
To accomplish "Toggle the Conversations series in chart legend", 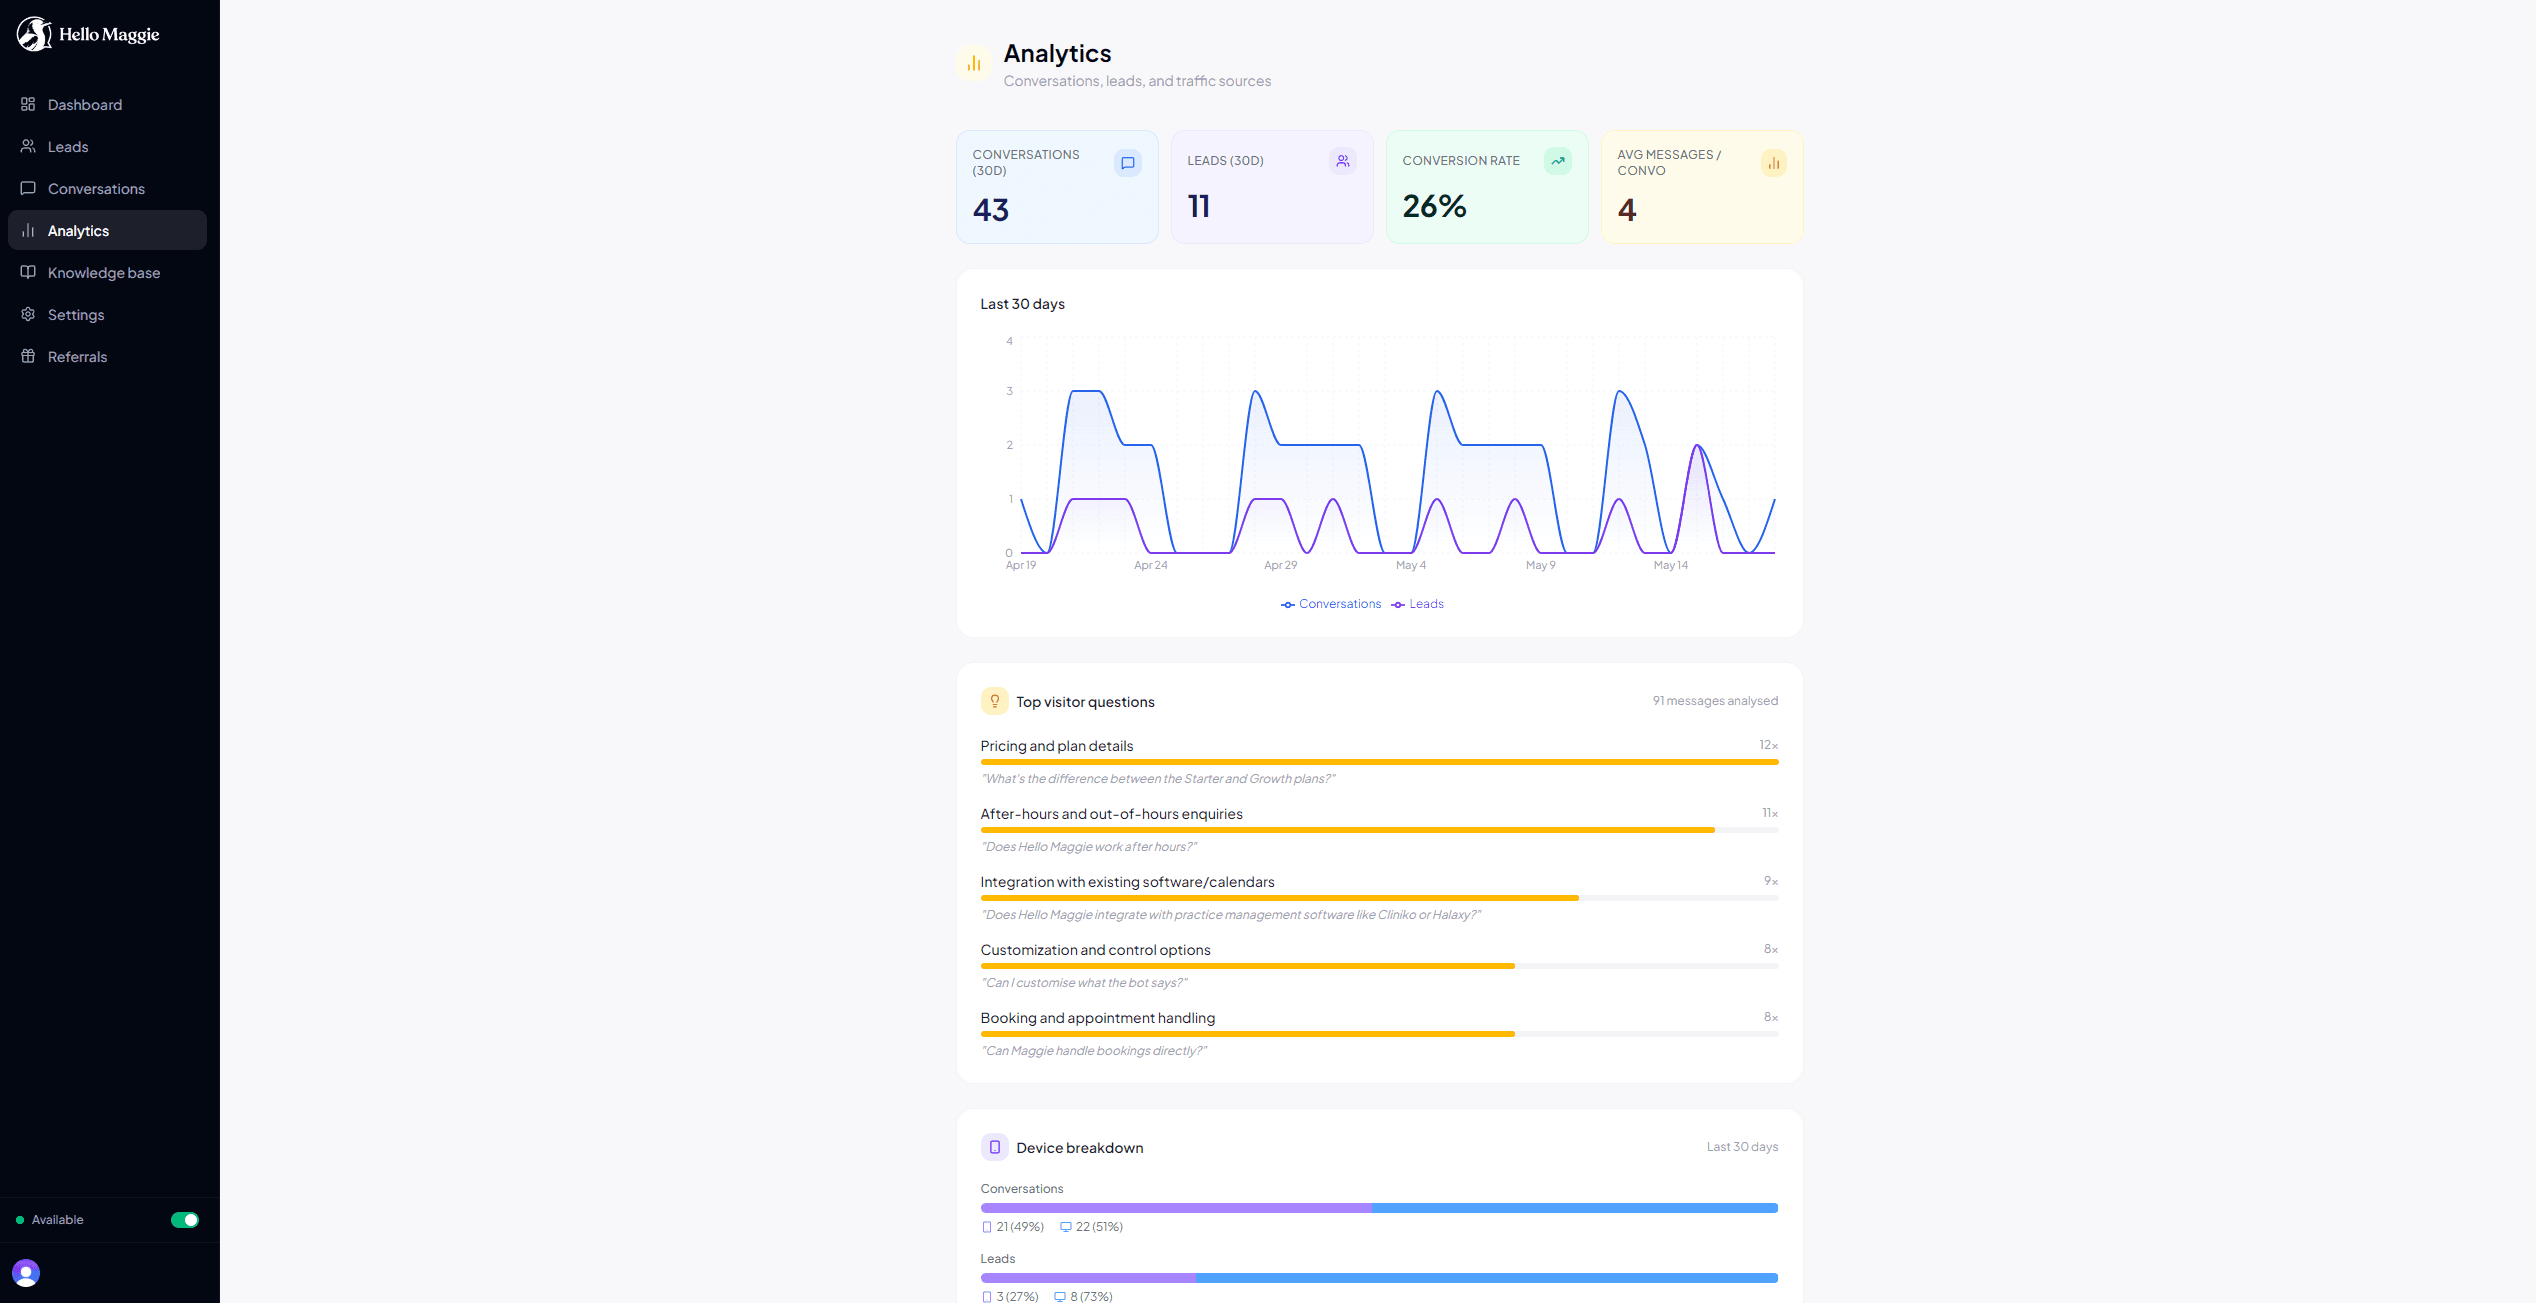I will (x=1331, y=604).
